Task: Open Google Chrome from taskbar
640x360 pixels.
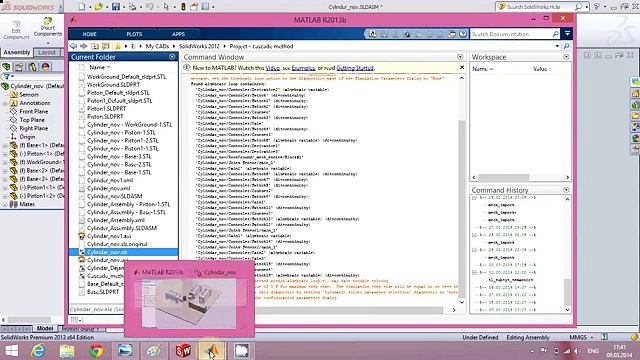Action: point(96,351)
